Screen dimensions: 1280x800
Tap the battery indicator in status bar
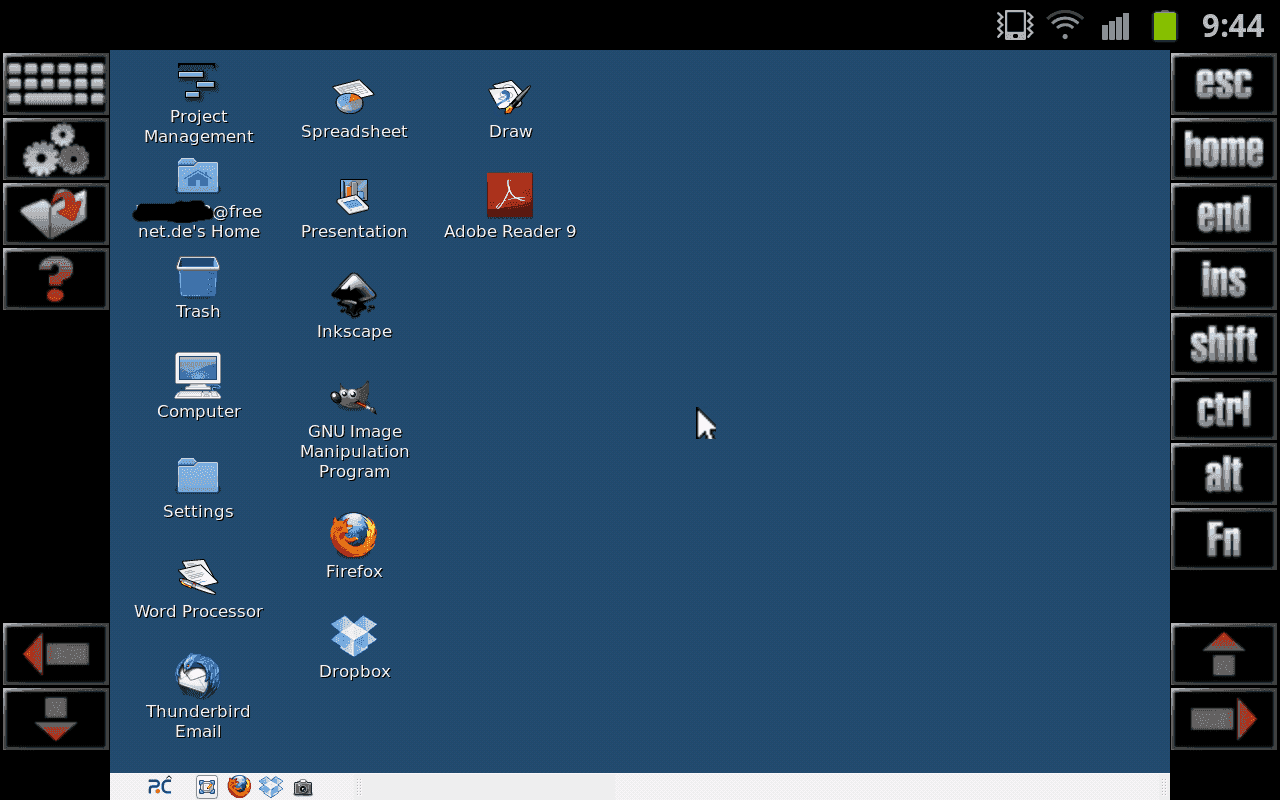point(1164,25)
